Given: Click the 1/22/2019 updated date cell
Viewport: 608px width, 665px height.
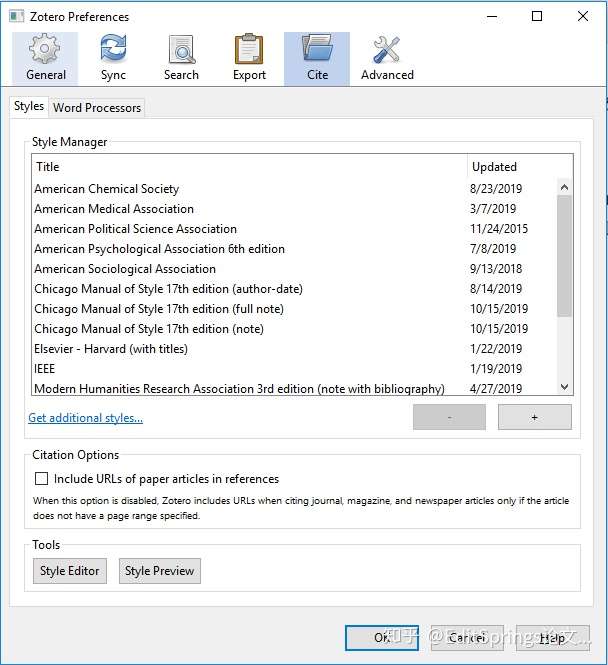Looking at the screenshot, I should 496,349.
